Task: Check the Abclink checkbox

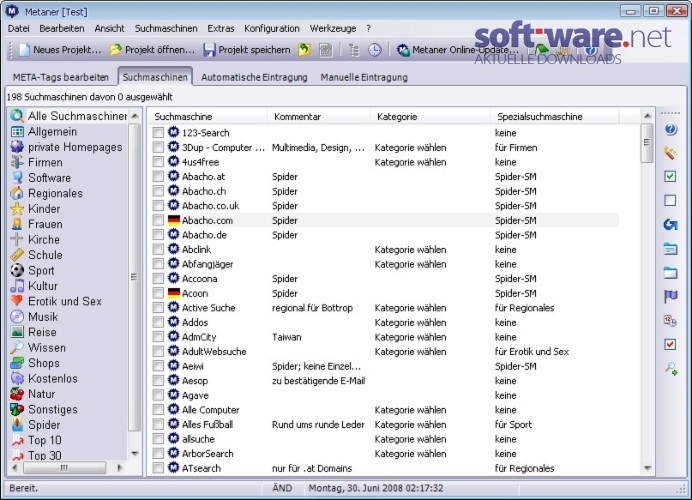Action: pyautogui.click(x=158, y=249)
